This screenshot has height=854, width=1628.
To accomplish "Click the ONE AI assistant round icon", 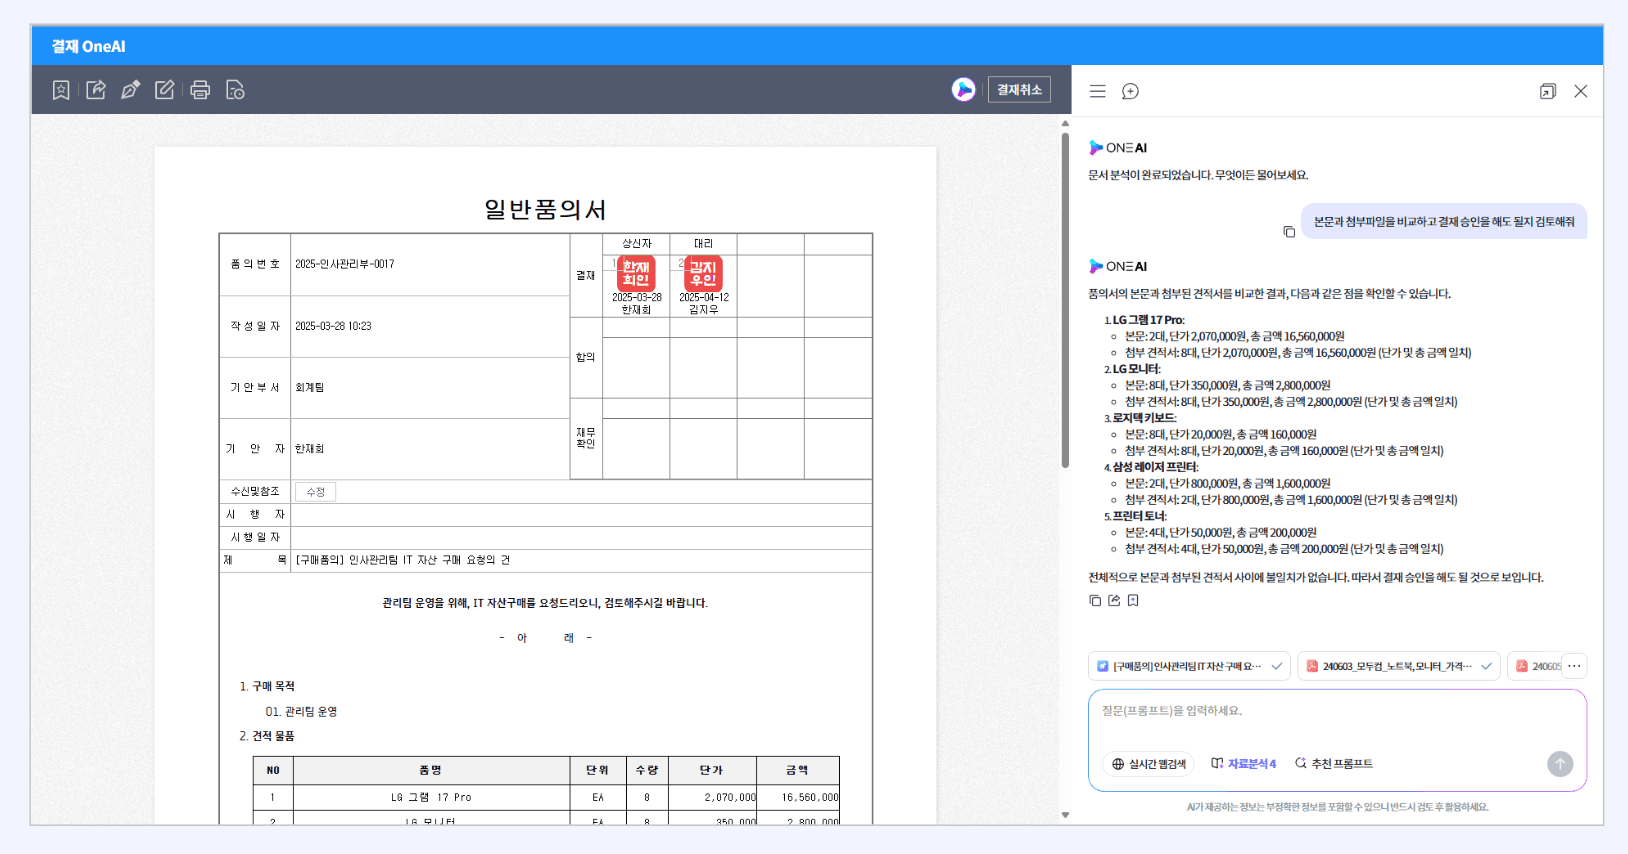I will coord(963,90).
